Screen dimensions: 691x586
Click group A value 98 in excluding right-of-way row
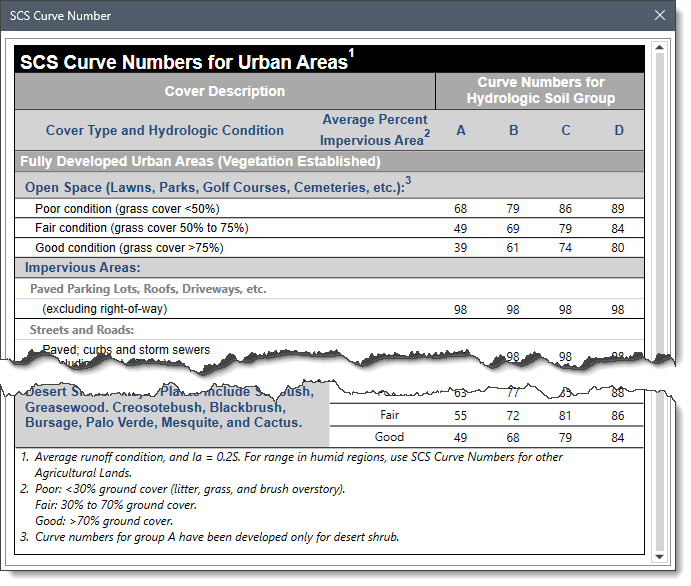pyautogui.click(x=461, y=310)
